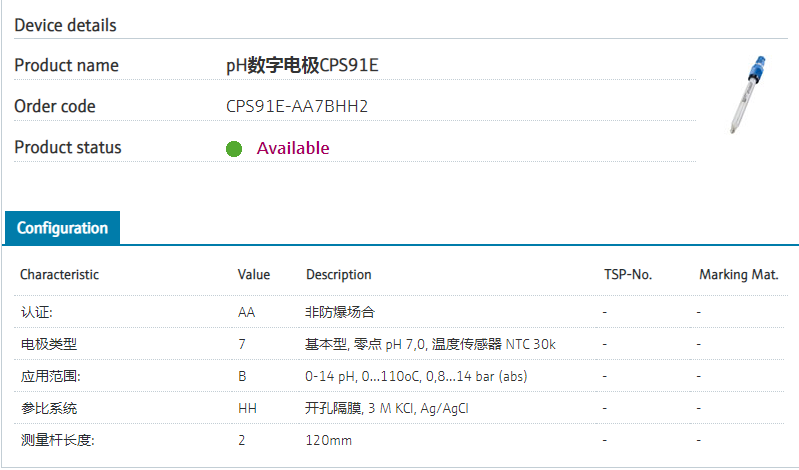
Task: Click the AA value cell
Action: click(247, 312)
